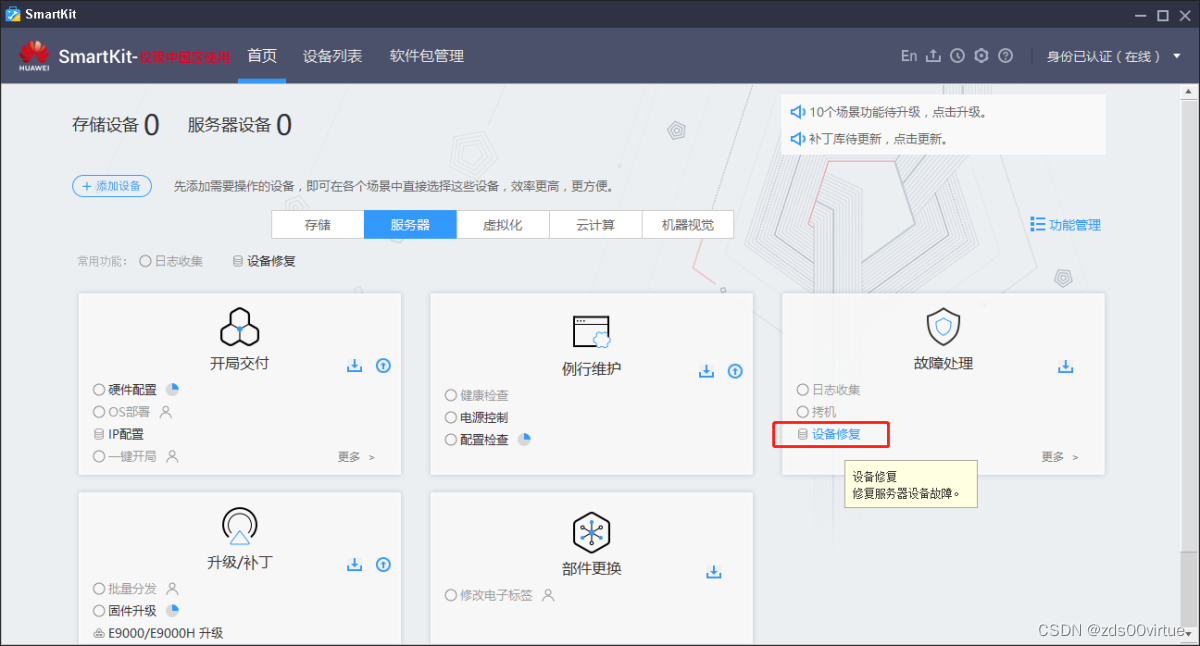Select 一键开局 function

(125, 456)
